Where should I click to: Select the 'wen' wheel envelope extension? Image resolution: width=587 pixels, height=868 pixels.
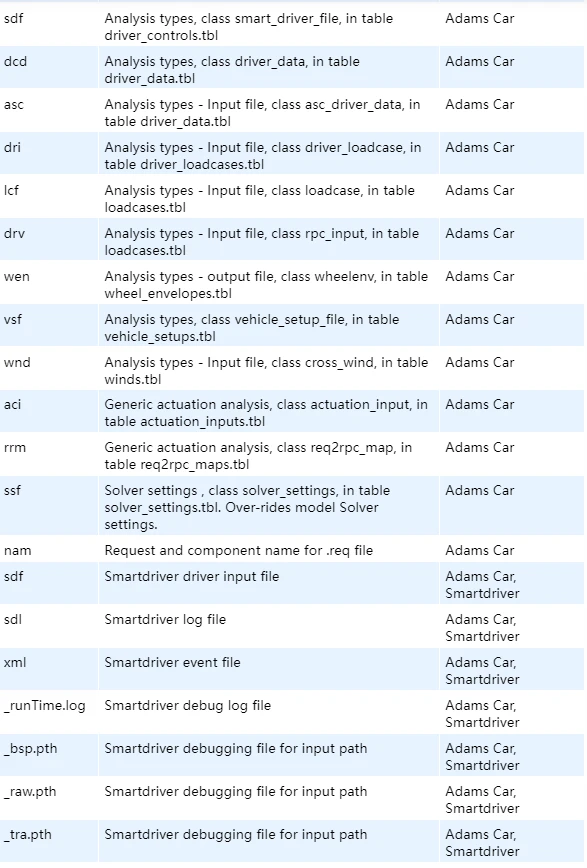(x=17, y=276)
